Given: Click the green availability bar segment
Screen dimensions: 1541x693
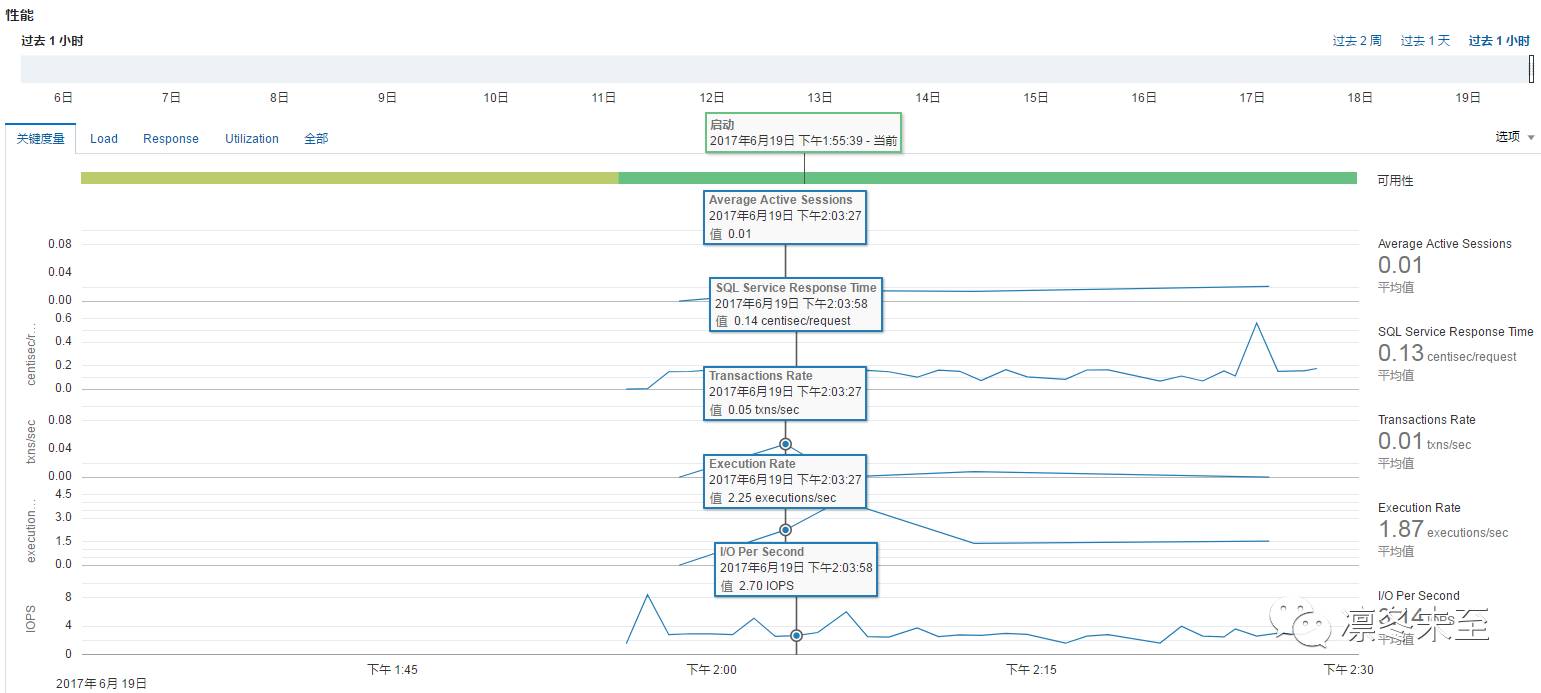Looking at the screenshot, I should click(988, 178).
